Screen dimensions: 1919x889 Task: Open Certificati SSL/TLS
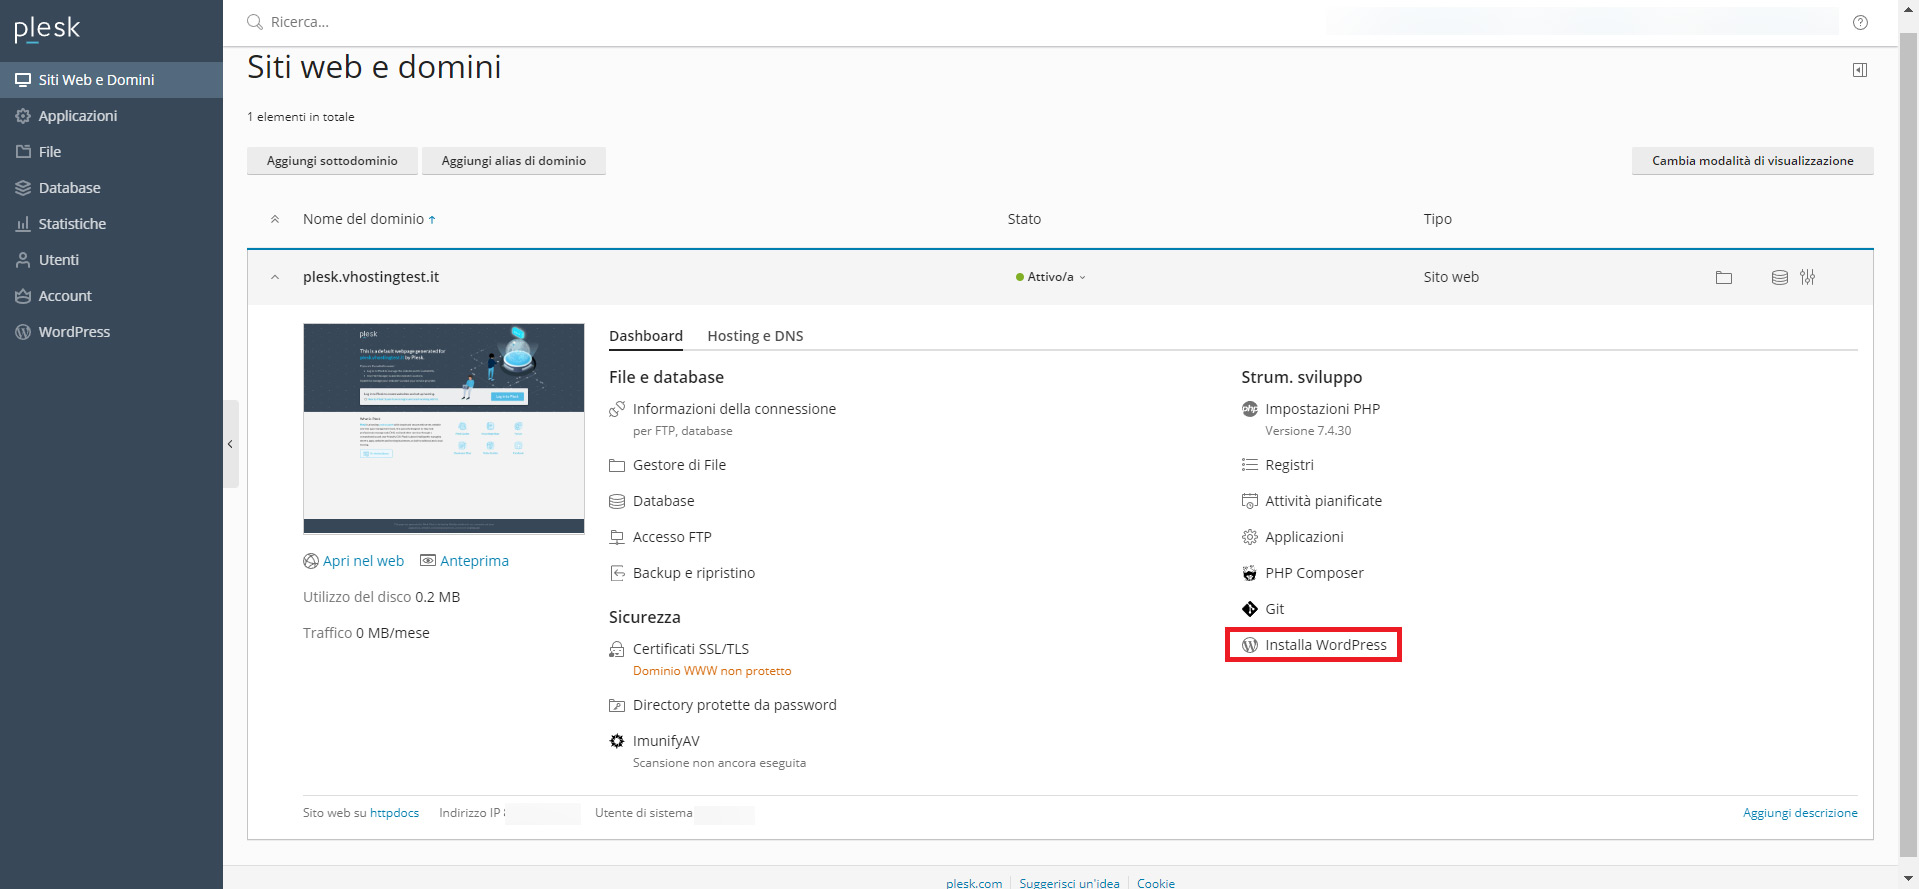tap(690, 649)
